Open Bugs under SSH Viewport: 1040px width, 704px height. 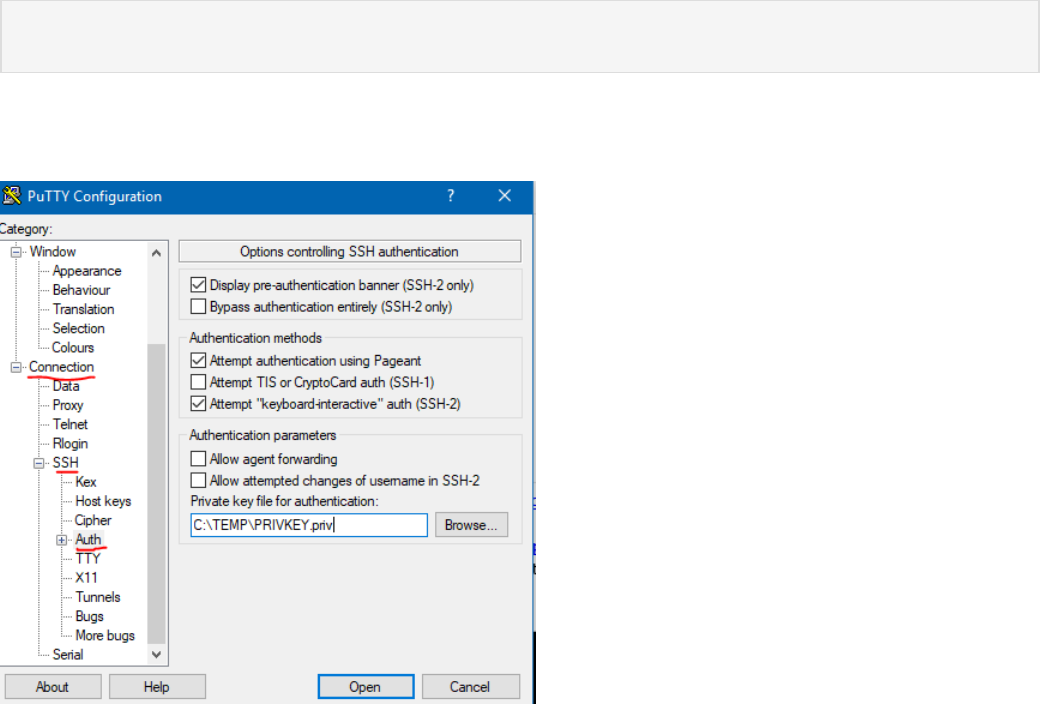[x=90, y=617]
